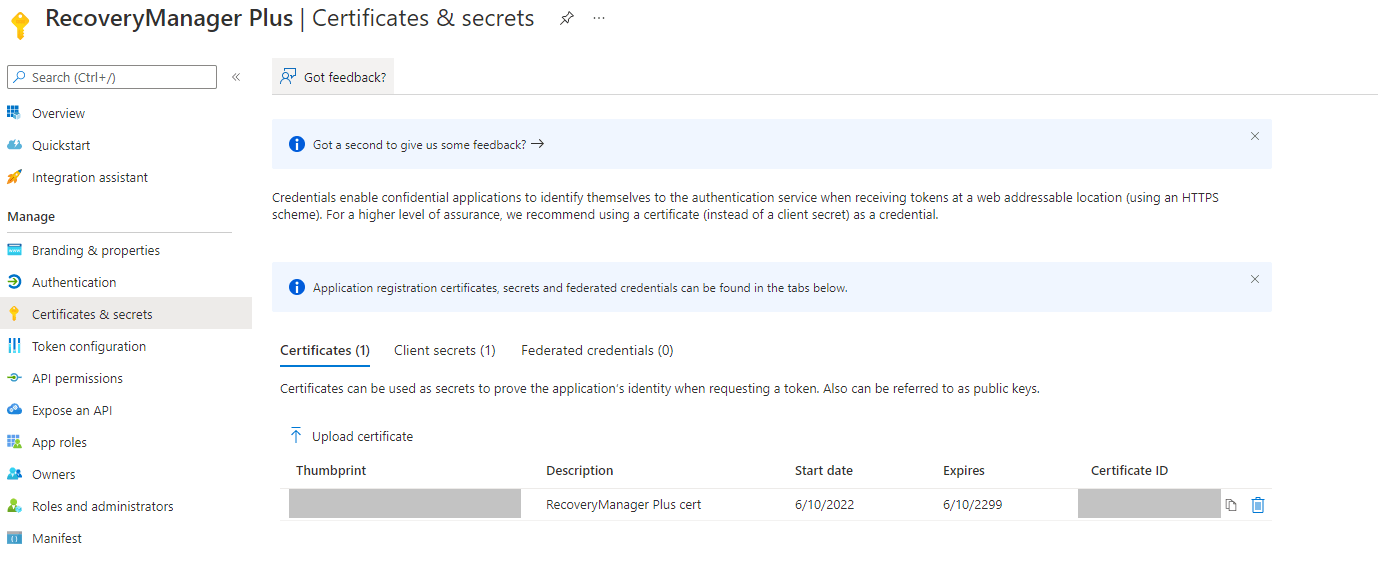The height and width of the screenshot is (569, 1378).
Task: Click the pin icon next to page title
Action: 567,18
